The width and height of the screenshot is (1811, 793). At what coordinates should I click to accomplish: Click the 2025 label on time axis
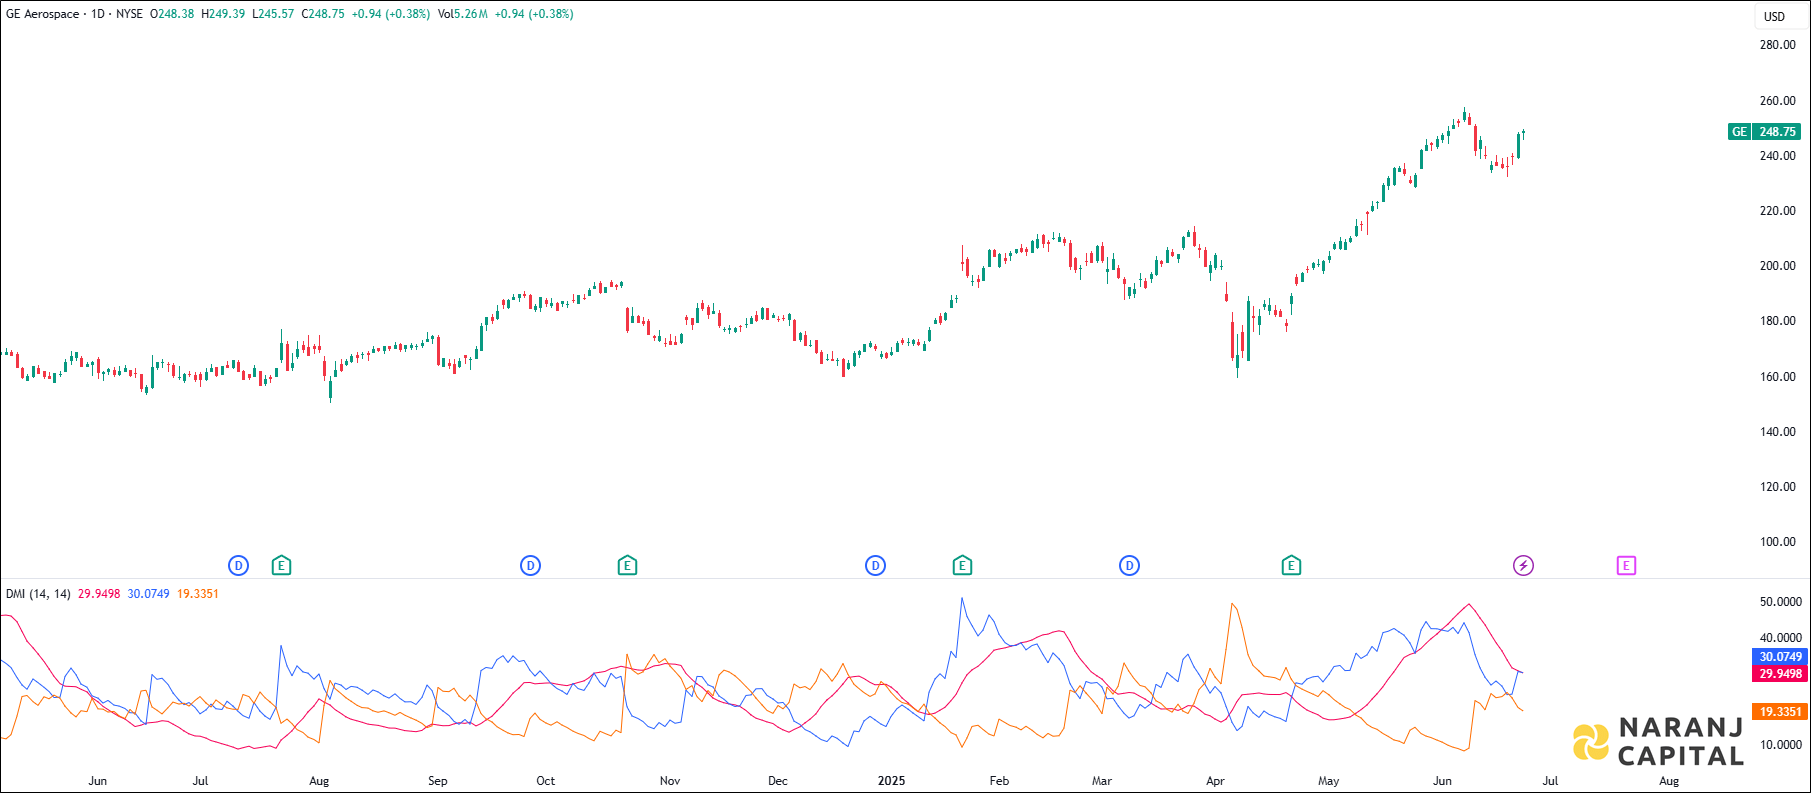click(x=891, y=781)
